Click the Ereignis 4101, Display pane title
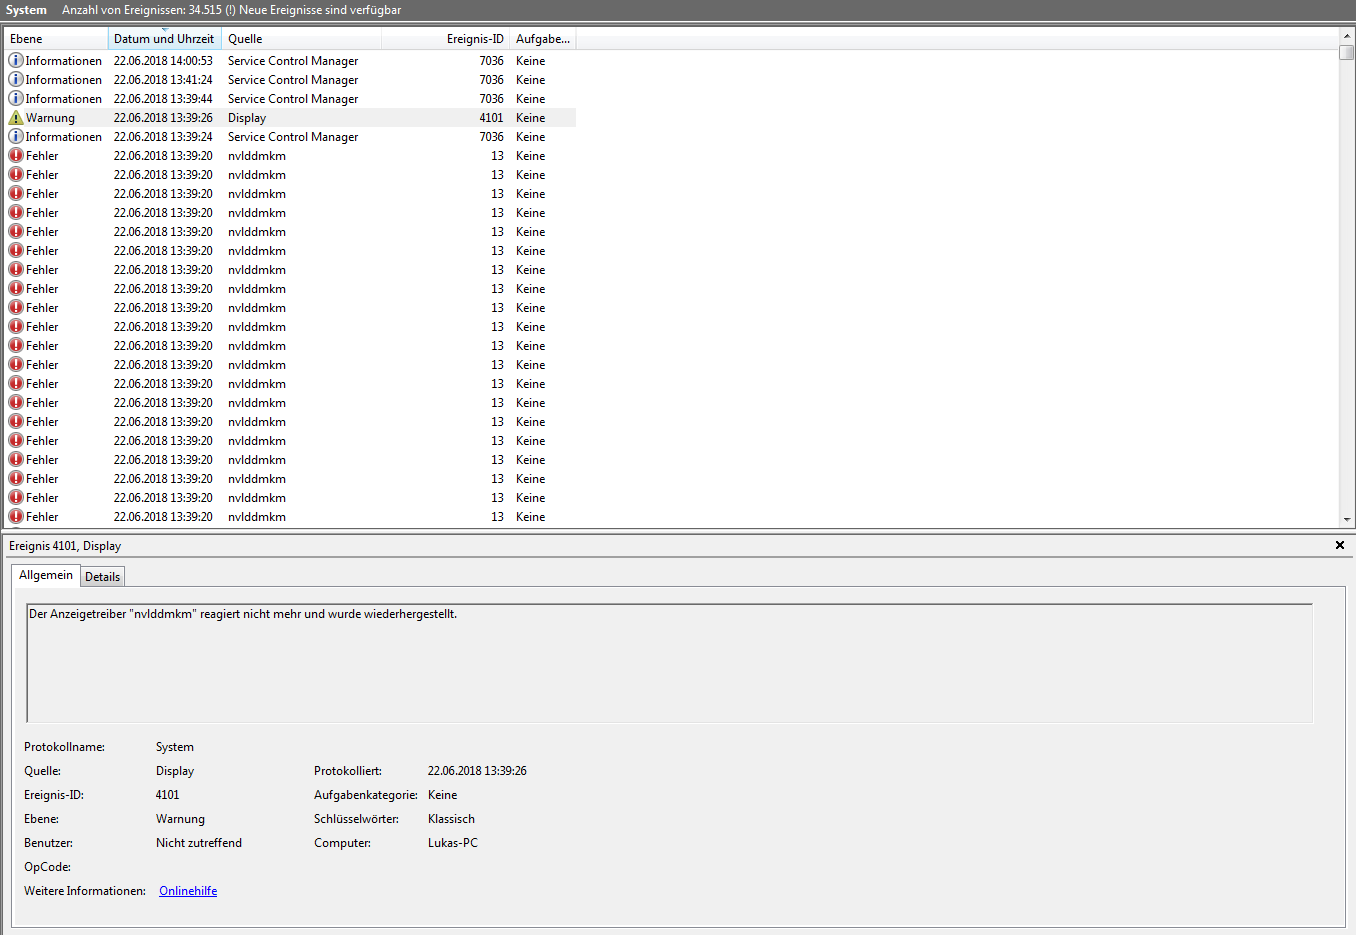 tap(65, 546)
